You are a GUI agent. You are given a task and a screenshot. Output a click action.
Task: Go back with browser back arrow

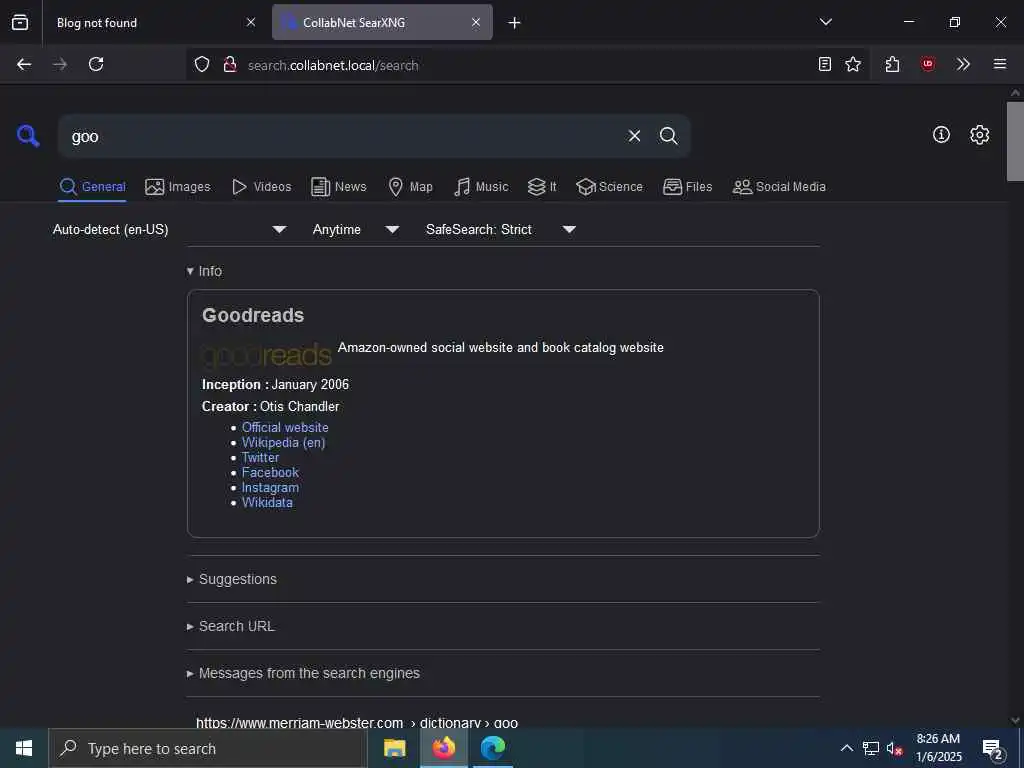24,64
